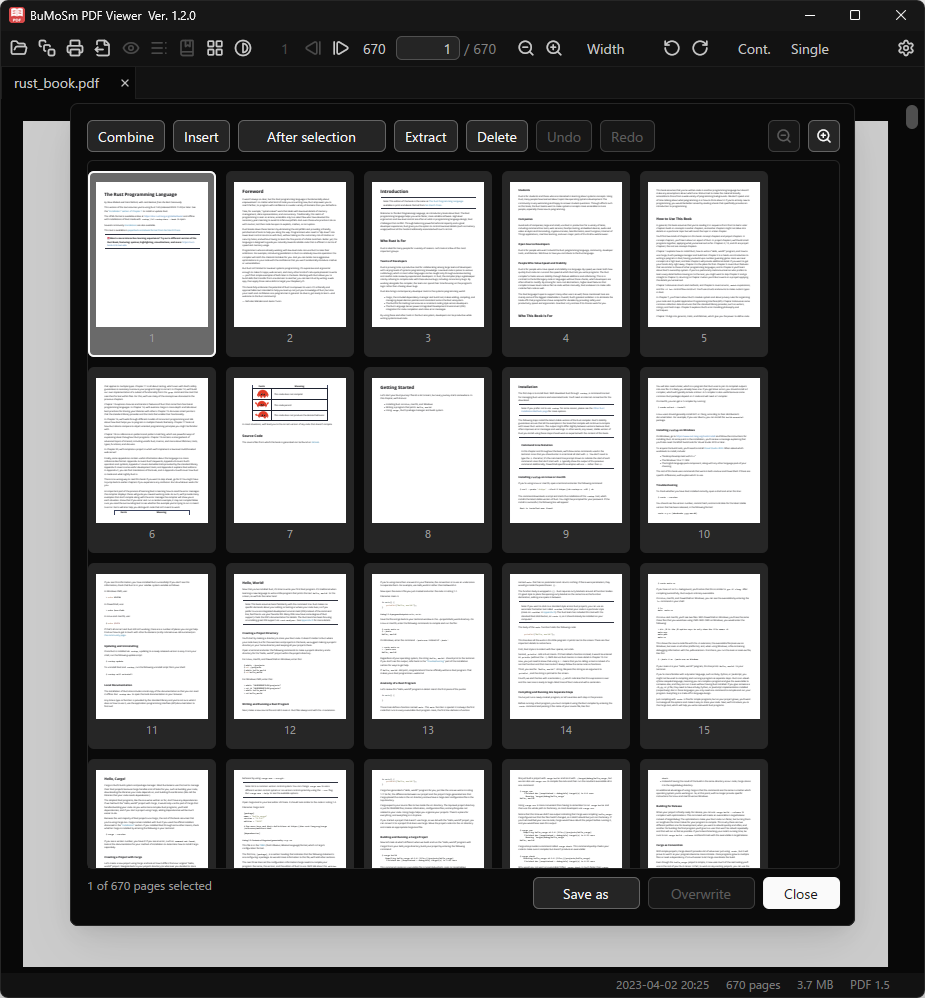The height and width of the screenshot is (998, 925).
Task: Switch to Single page view mode
Action: click(x=810, y=49)
